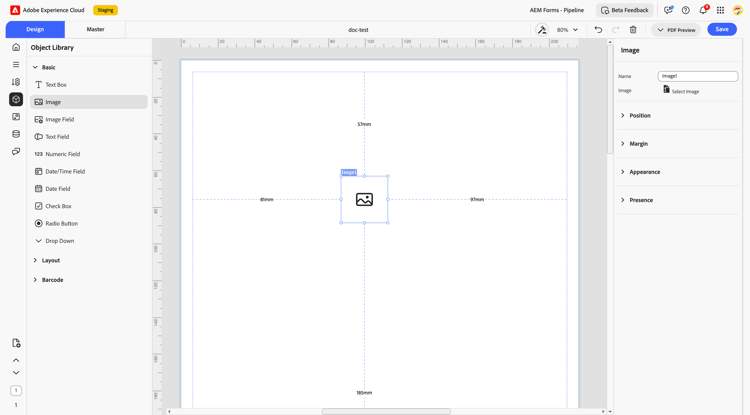
Task: Switch to the Design tab
Action: [35, 29]
